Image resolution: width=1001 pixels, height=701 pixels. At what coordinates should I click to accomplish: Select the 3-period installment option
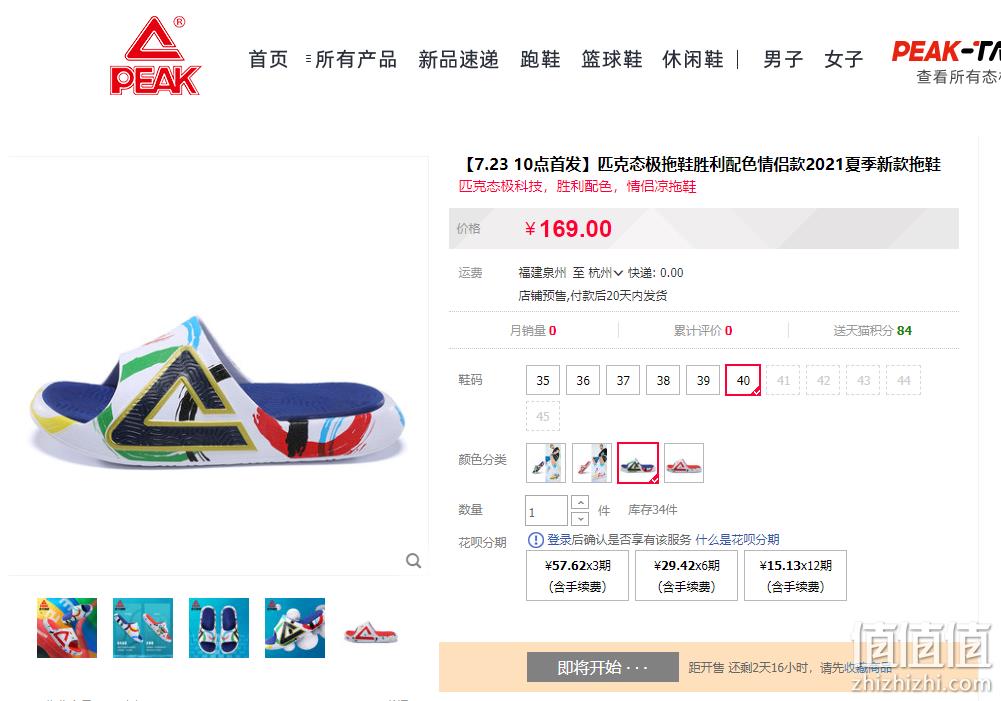(x=578, y=576)
